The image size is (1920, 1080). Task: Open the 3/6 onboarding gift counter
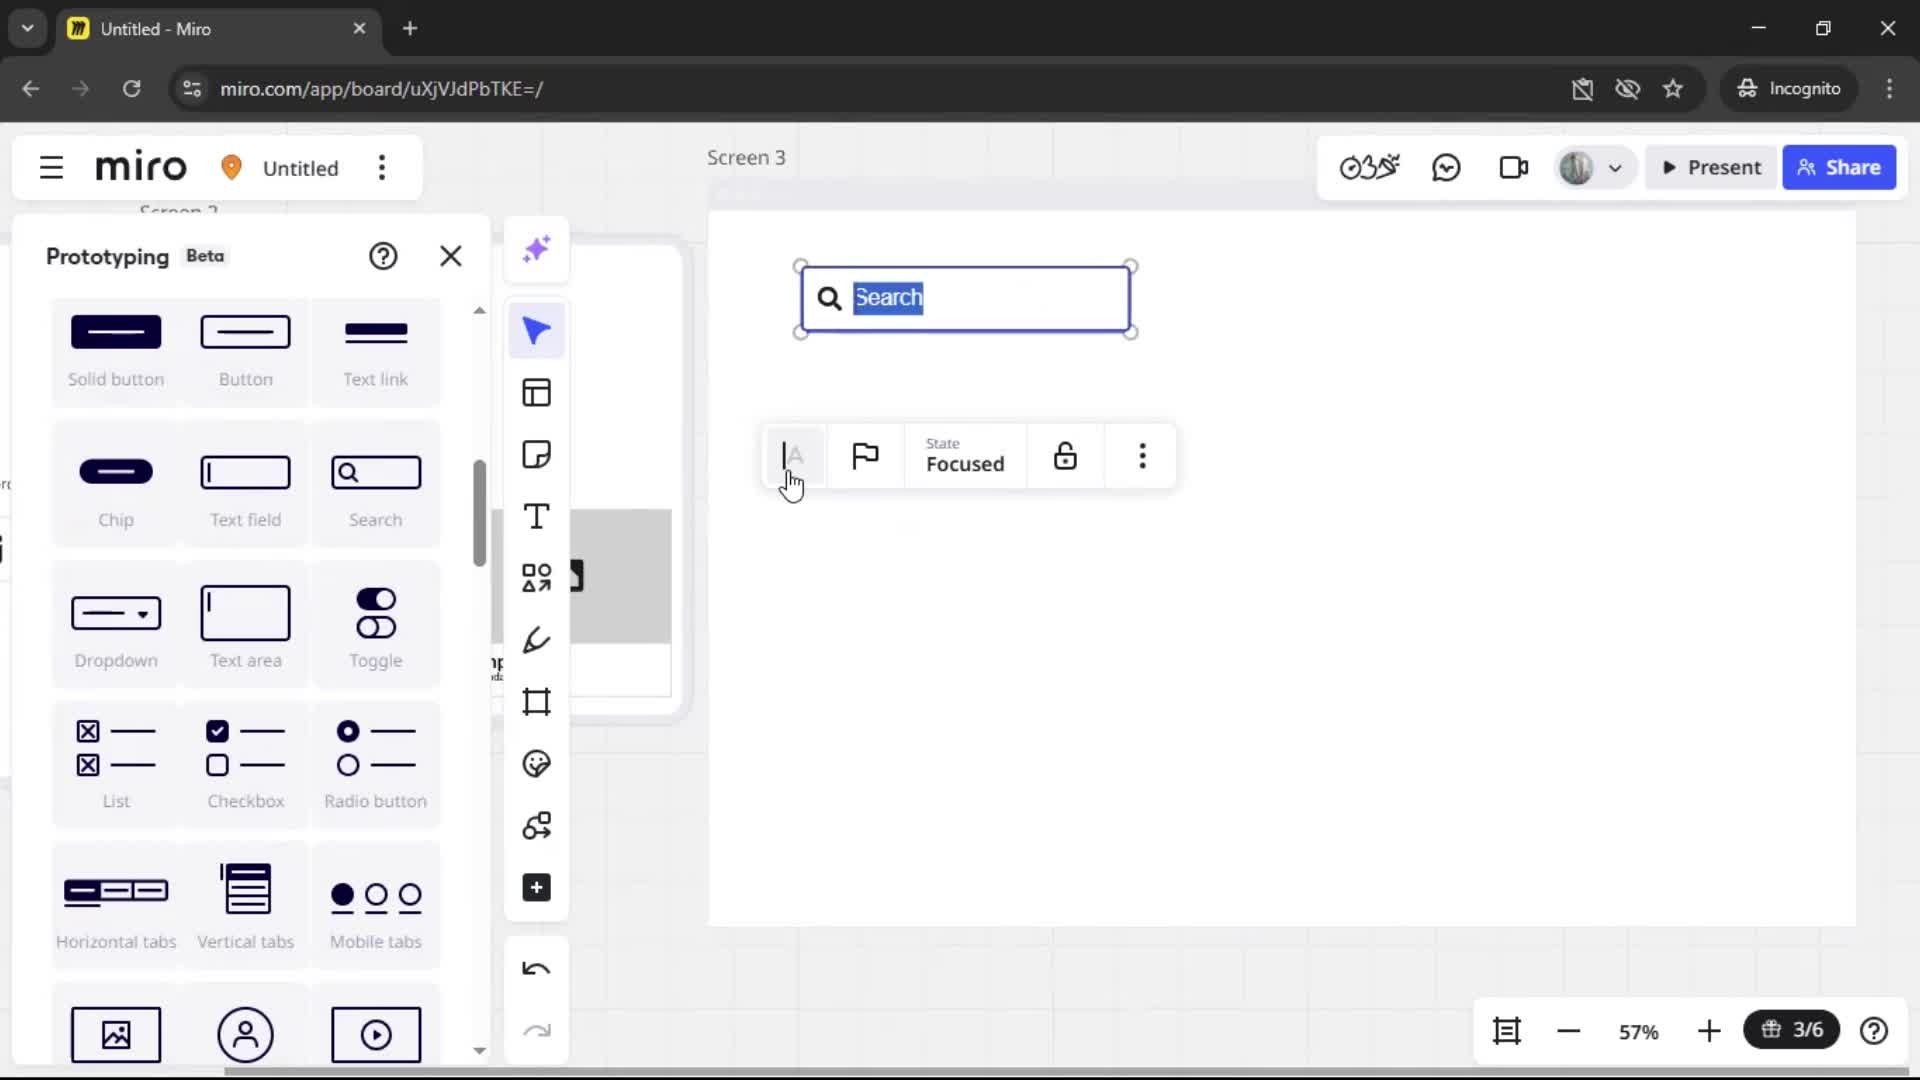(1791, 1030)
